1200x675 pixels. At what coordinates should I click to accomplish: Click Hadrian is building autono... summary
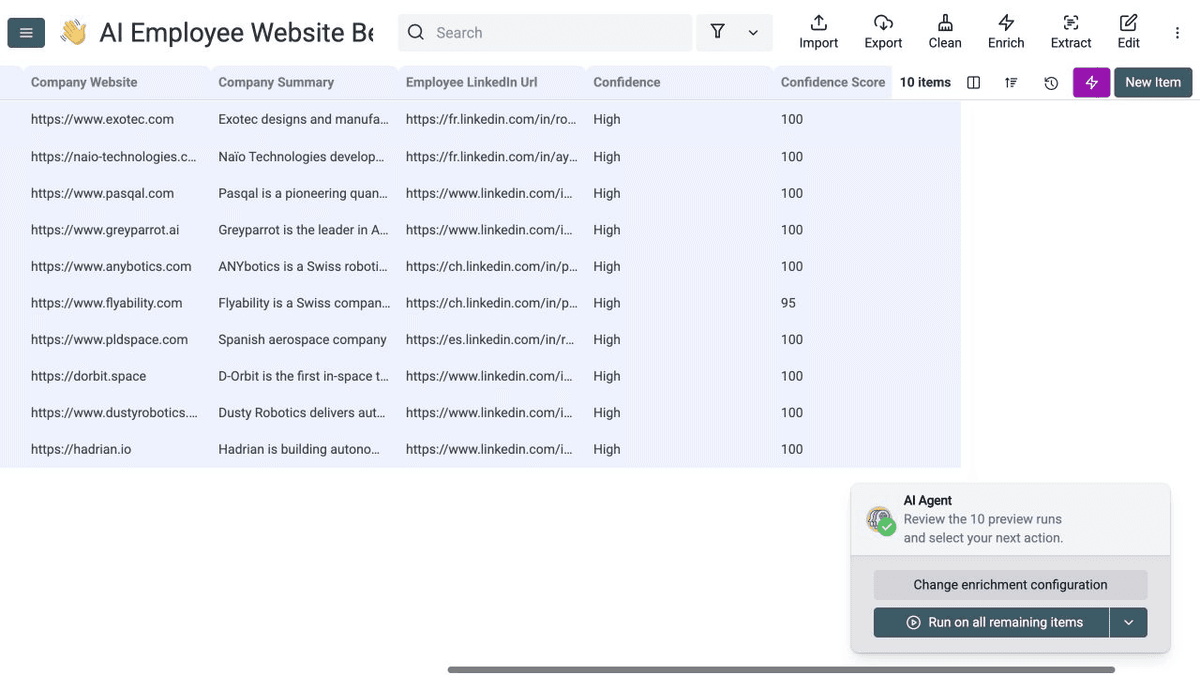(299, 449)
